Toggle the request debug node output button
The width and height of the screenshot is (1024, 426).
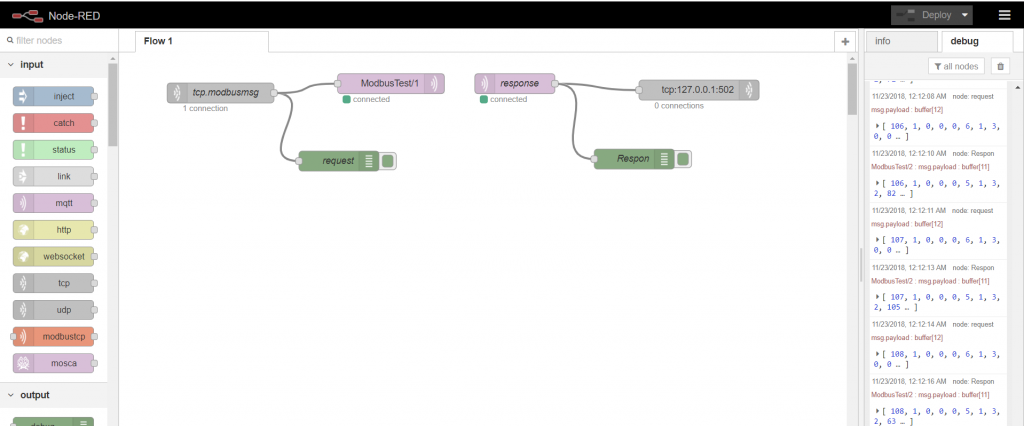[387, 161]
